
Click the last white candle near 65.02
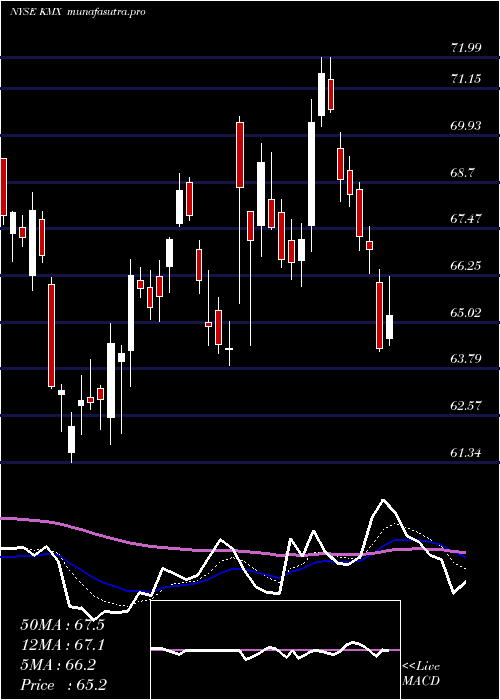(x=389, y=327)
